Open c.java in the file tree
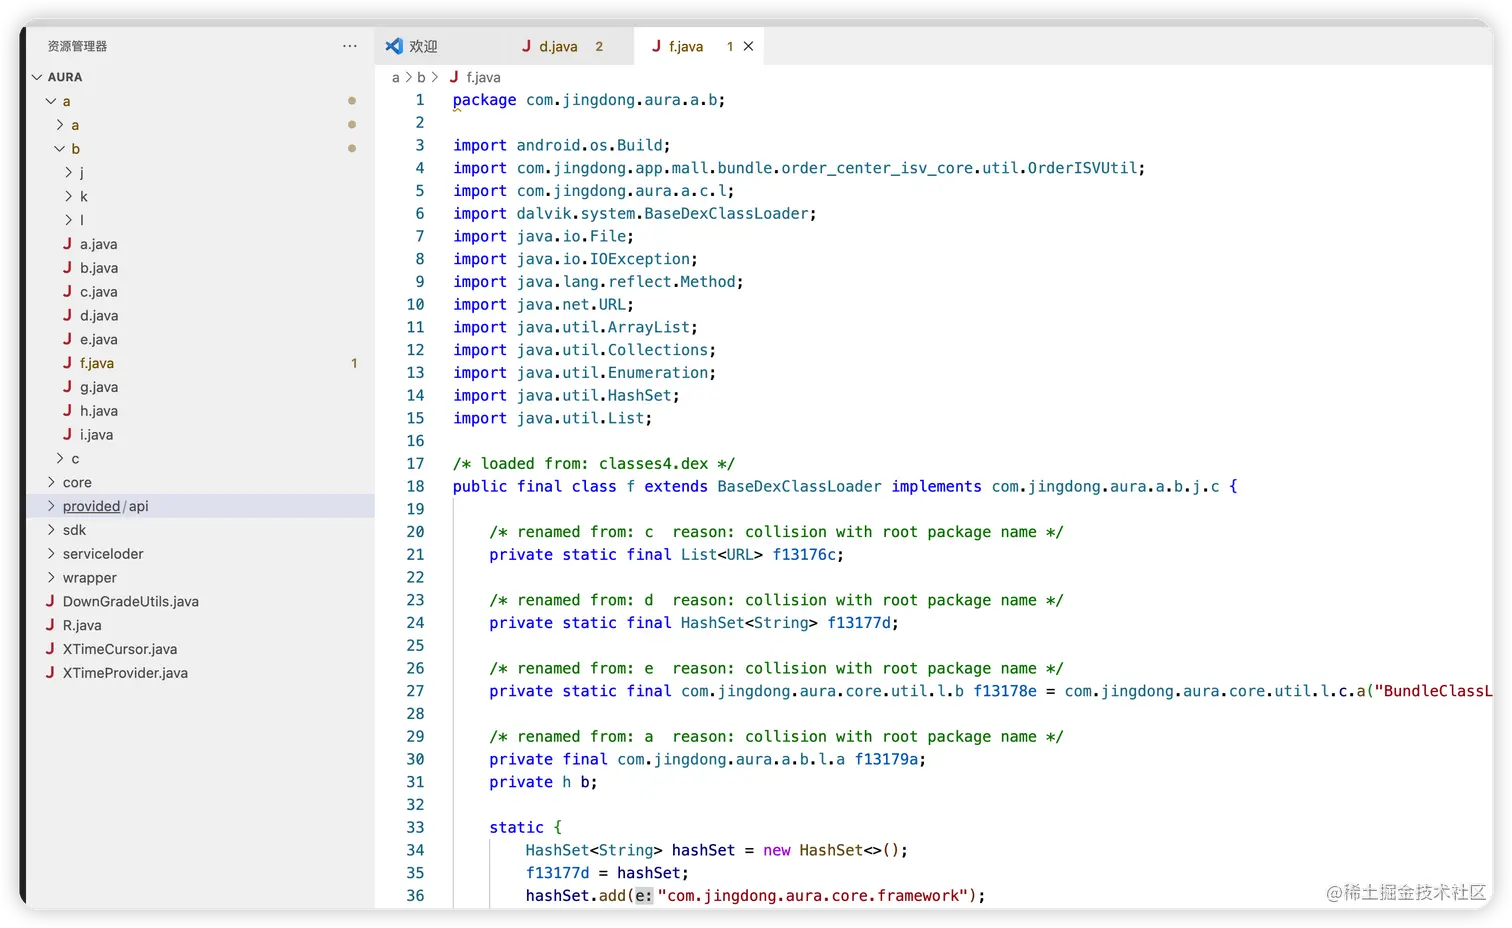The width and height of the screenshot is (1512, 928). (200, 292)
